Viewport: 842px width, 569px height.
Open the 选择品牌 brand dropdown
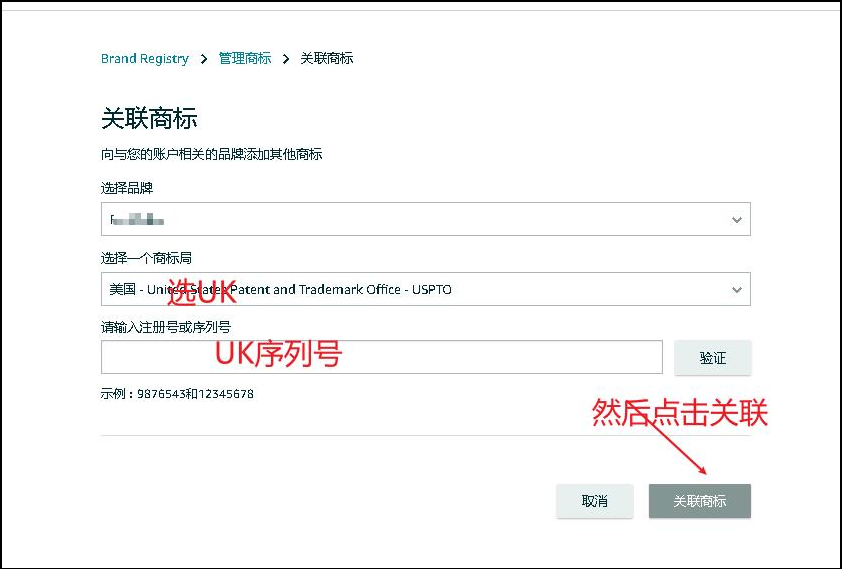click(425, 219)
